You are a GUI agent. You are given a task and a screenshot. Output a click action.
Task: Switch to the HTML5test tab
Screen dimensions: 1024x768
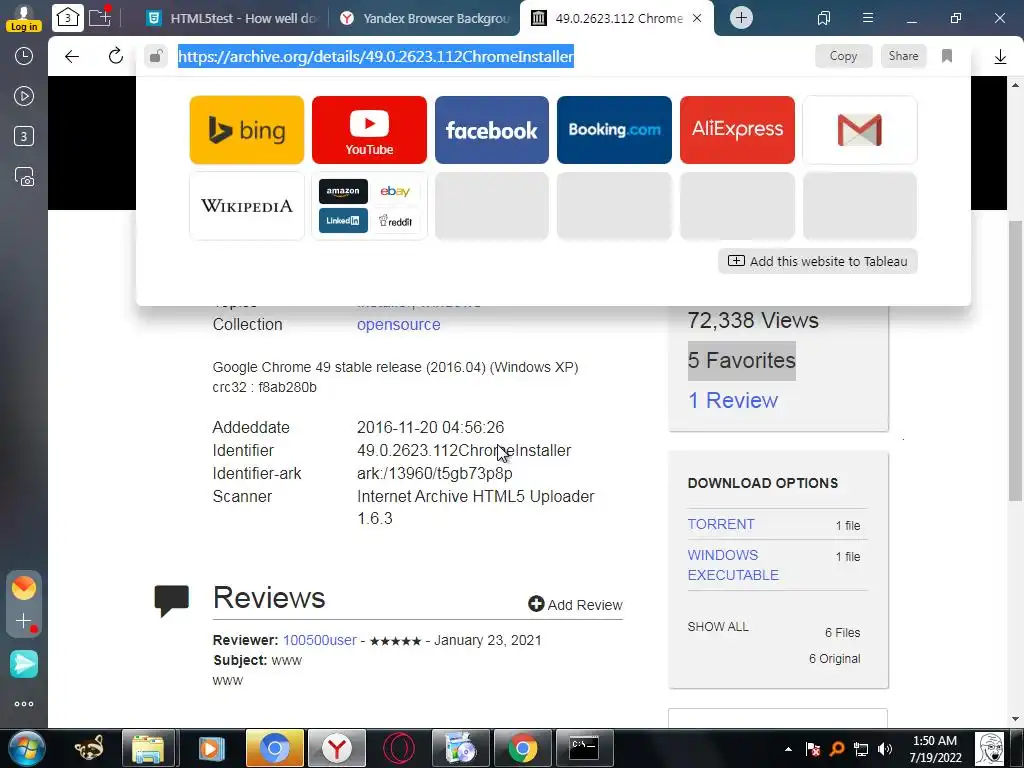pyautogui.click(x=232, y=18)
